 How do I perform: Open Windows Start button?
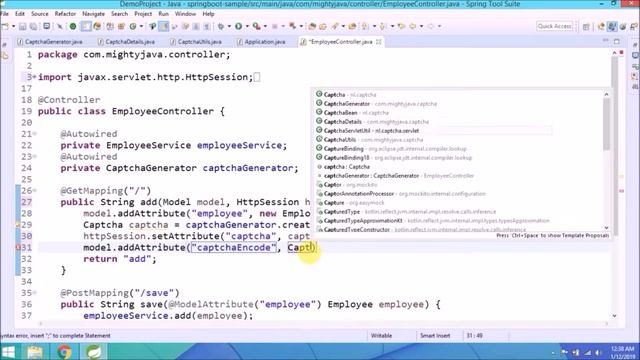[x=8, y=352]
